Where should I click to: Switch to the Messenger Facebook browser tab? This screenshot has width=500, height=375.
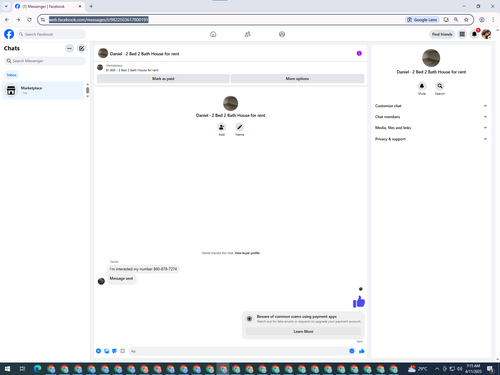[x=48, y=6]
